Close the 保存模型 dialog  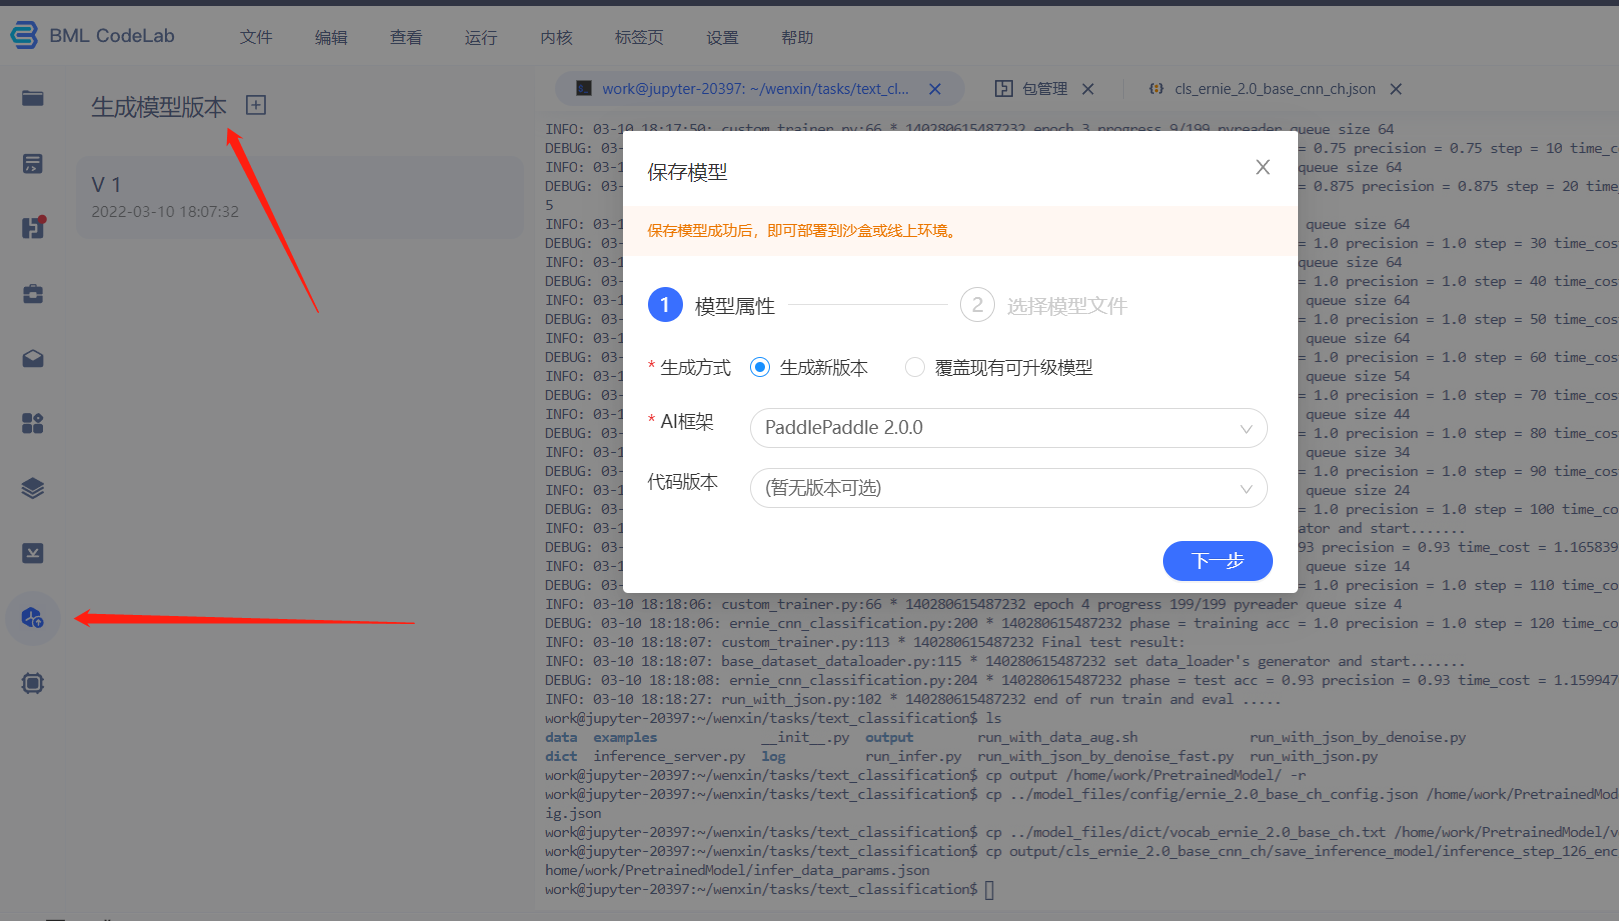coord(1263,167)
